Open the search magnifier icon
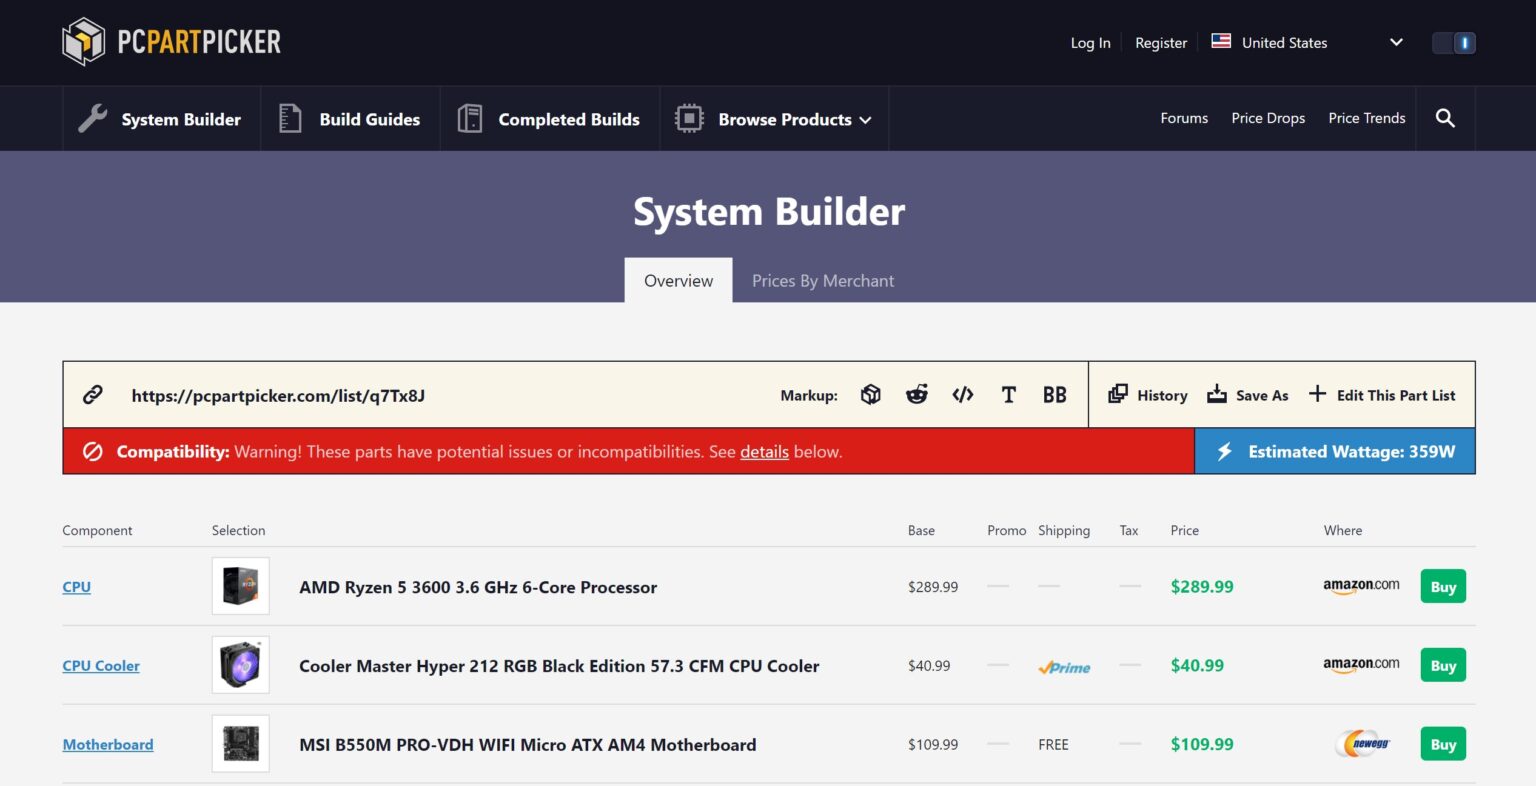The width and height of the screenshot is (1536, 786). tap(1444, 118)
